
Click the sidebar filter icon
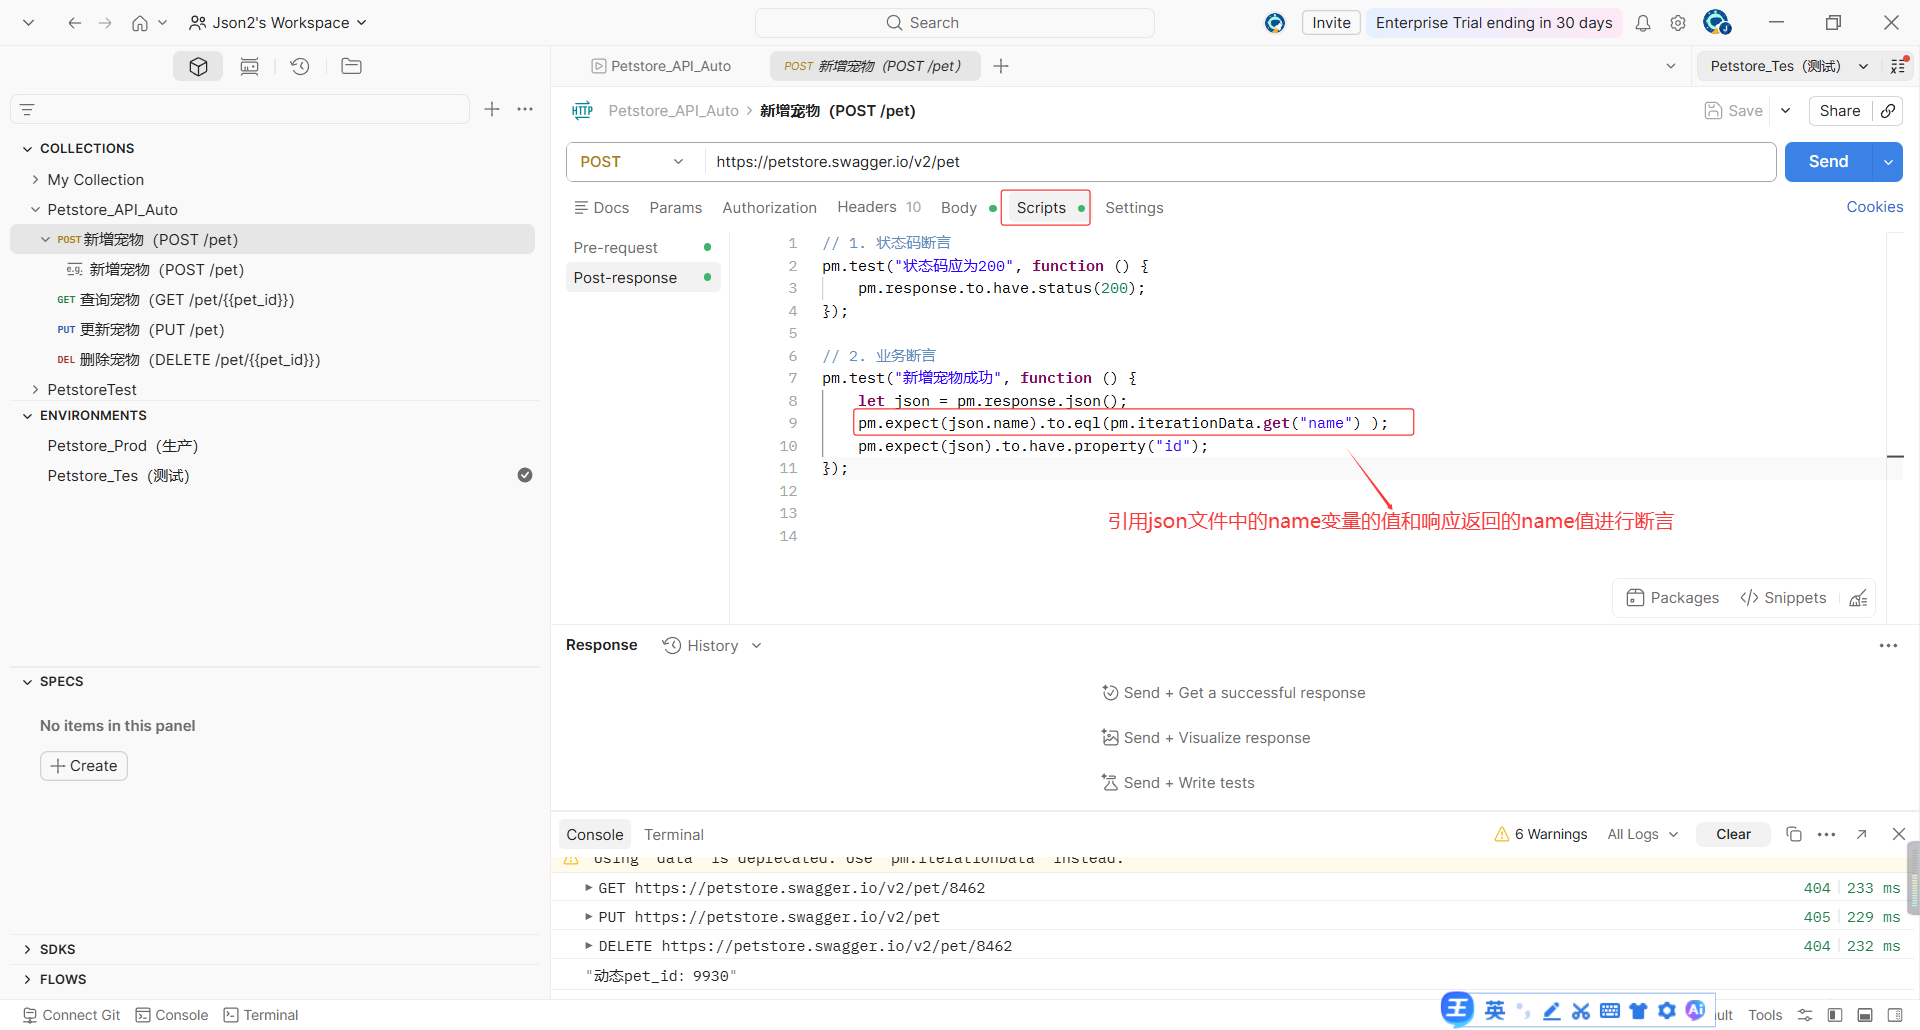[x=27, y=109]
